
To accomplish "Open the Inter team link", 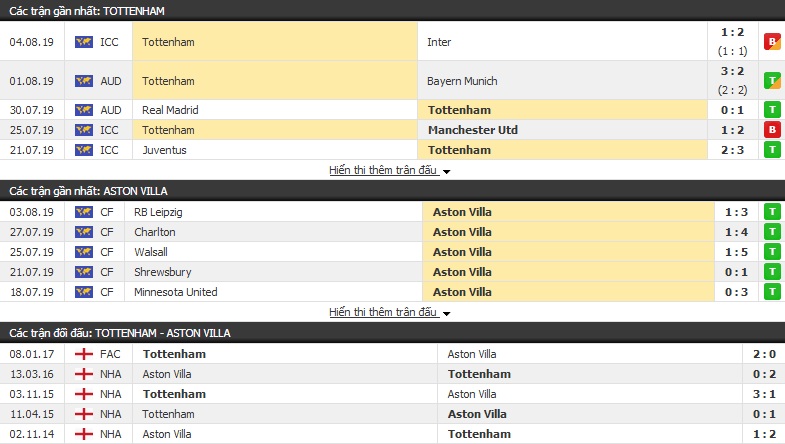I will [x=439, y=42].
